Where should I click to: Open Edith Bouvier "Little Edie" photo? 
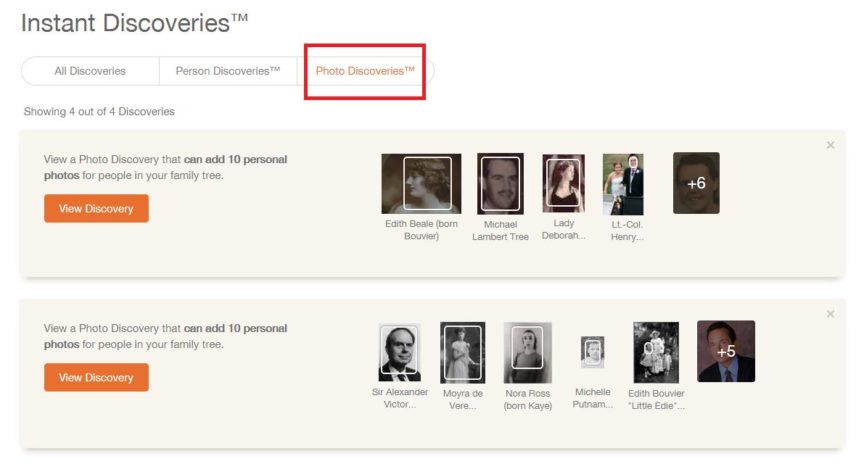[x=656, y=352]
